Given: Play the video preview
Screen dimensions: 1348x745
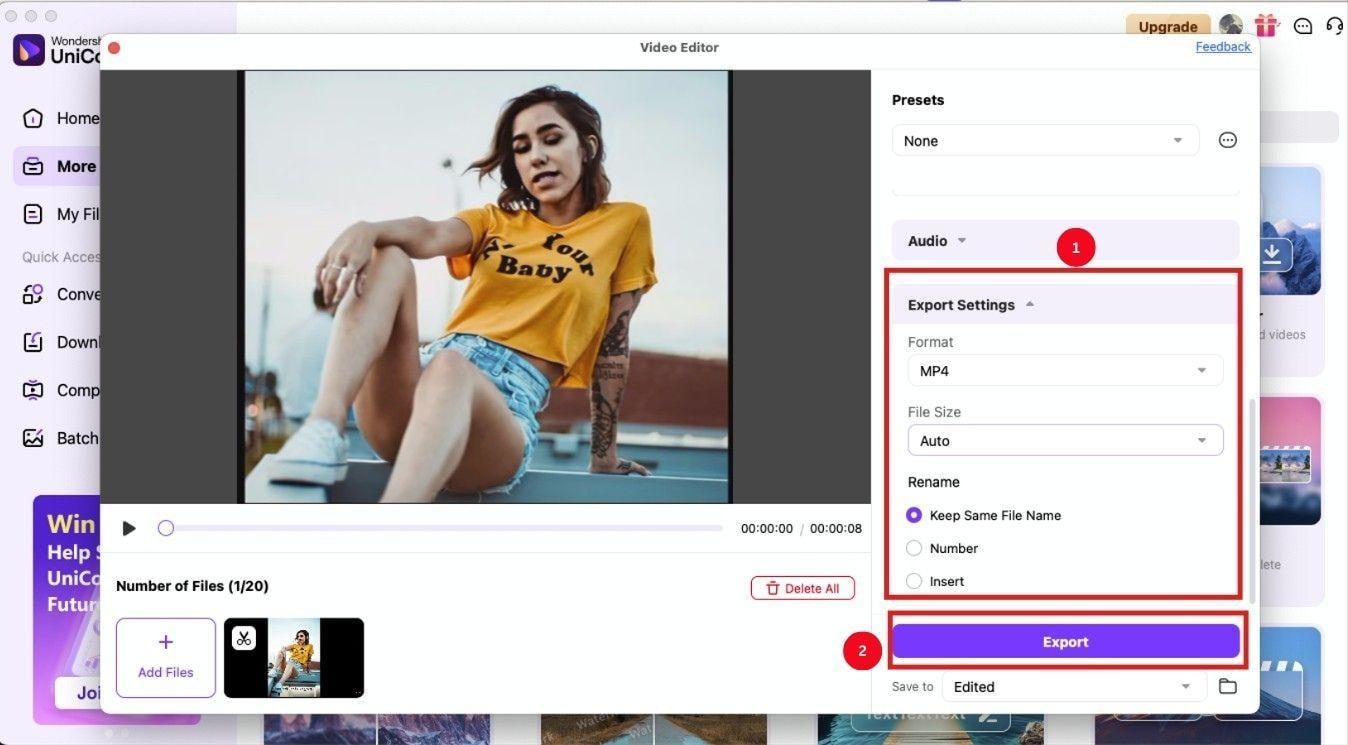Looking at the screenshot, I should click(129, 528).
